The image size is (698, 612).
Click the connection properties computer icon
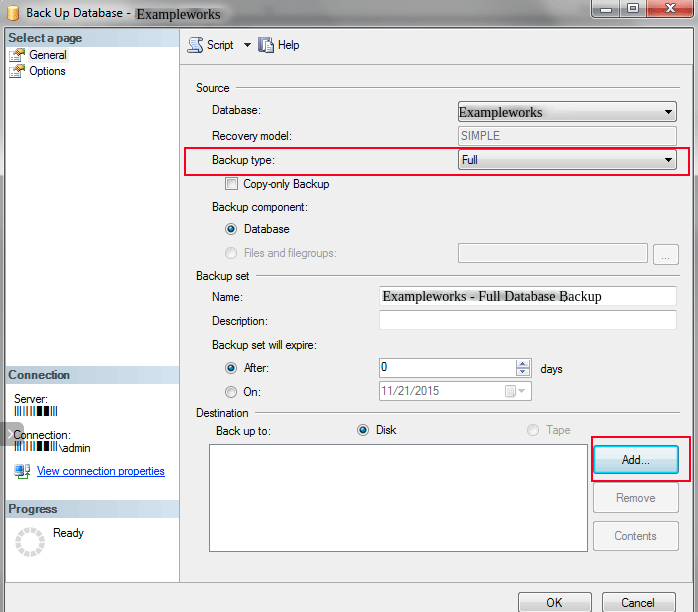click(22, 471)
